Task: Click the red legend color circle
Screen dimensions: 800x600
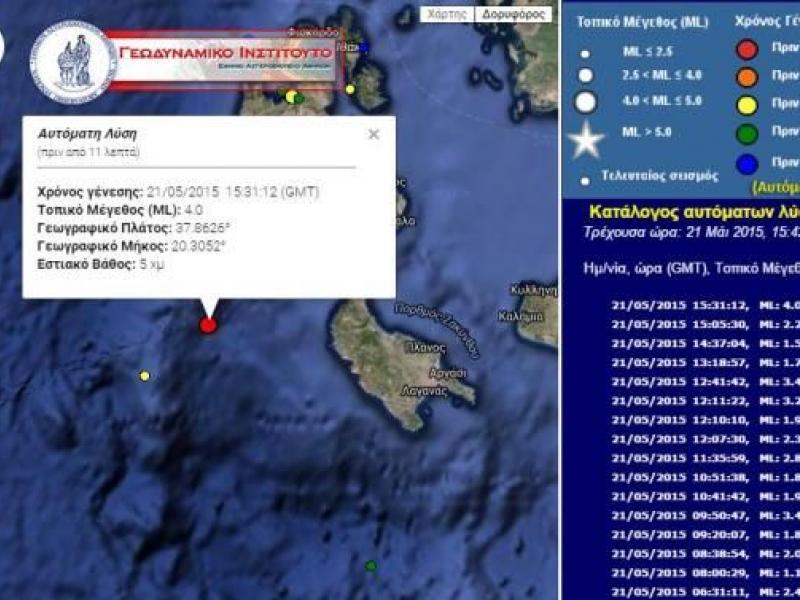Action: (x=747, y=49)
